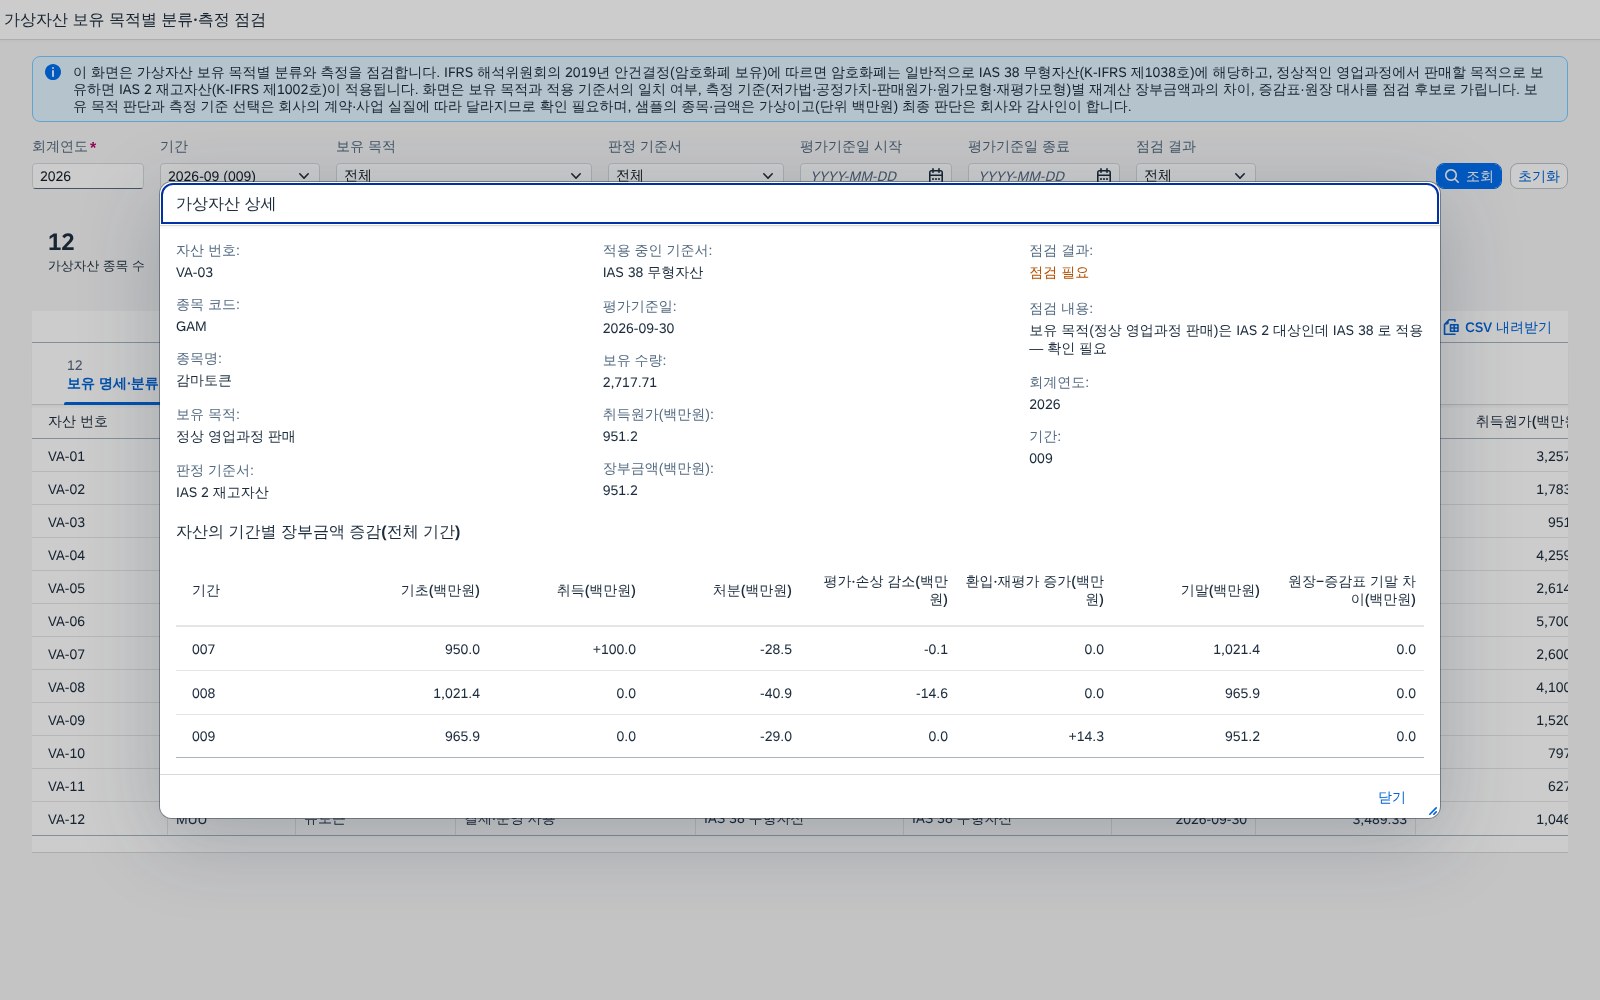Switch to the 보유 명세·분류 tab

pyautogui.click(x=112, y=375)
